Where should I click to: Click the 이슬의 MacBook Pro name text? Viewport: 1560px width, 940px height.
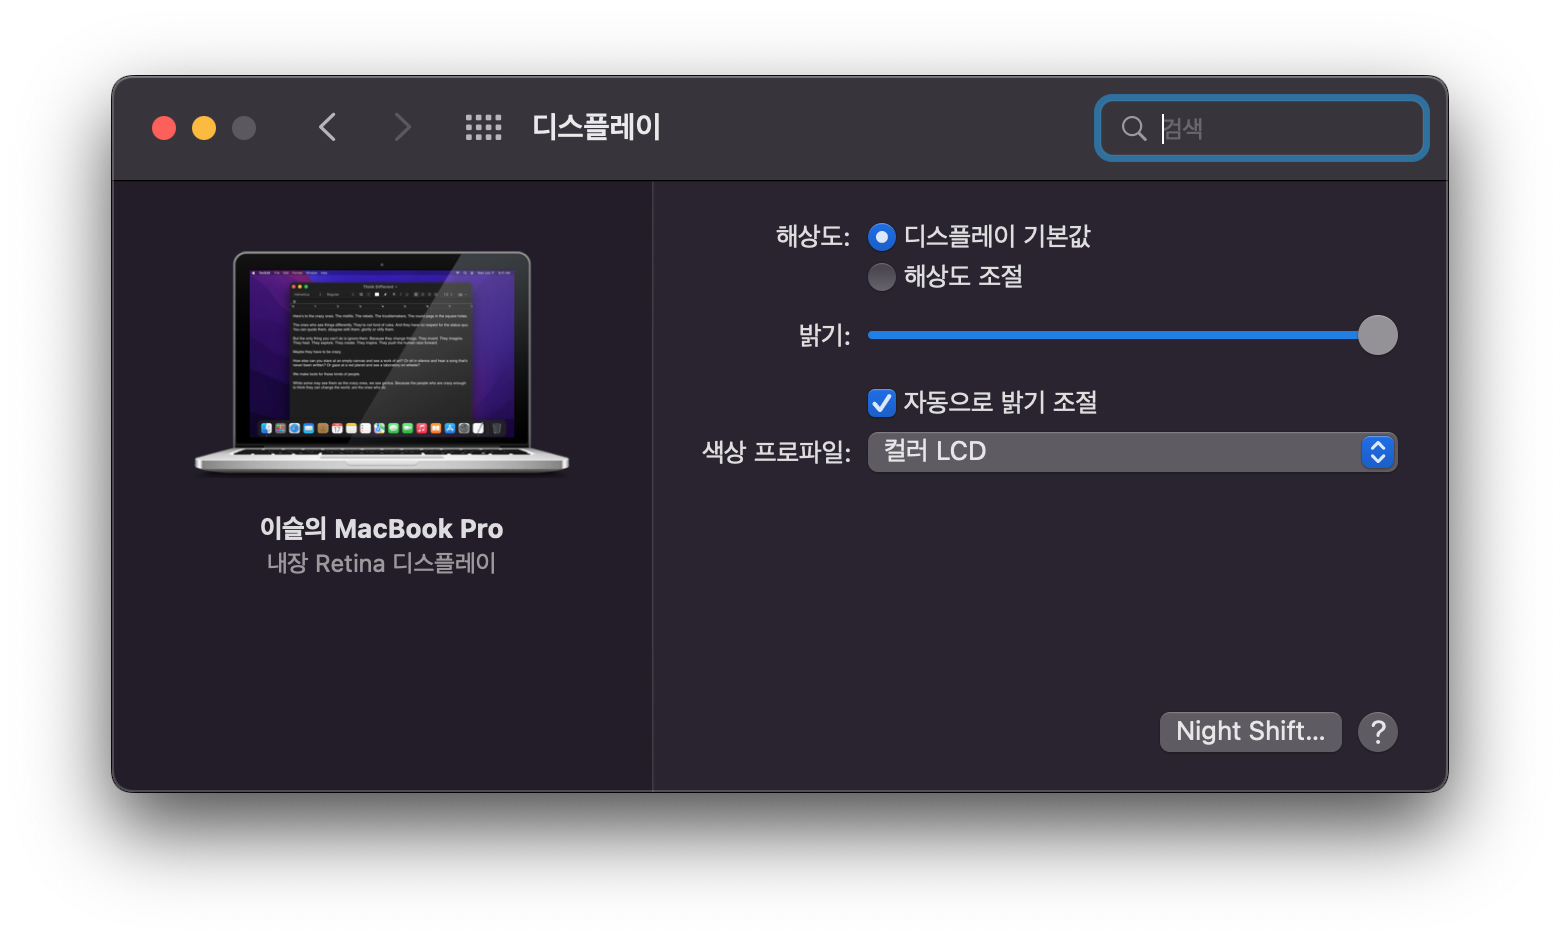[381, 528]
